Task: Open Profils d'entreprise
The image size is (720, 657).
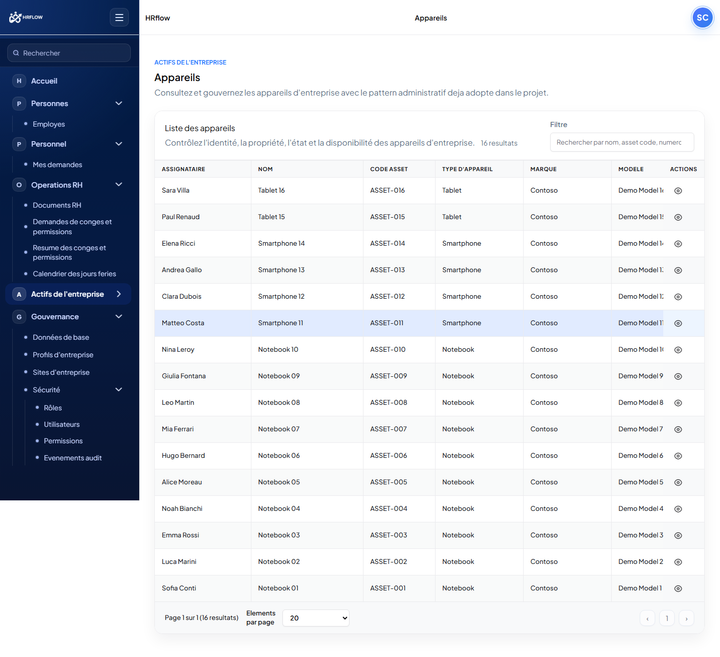Action: (x=63, y=355)
